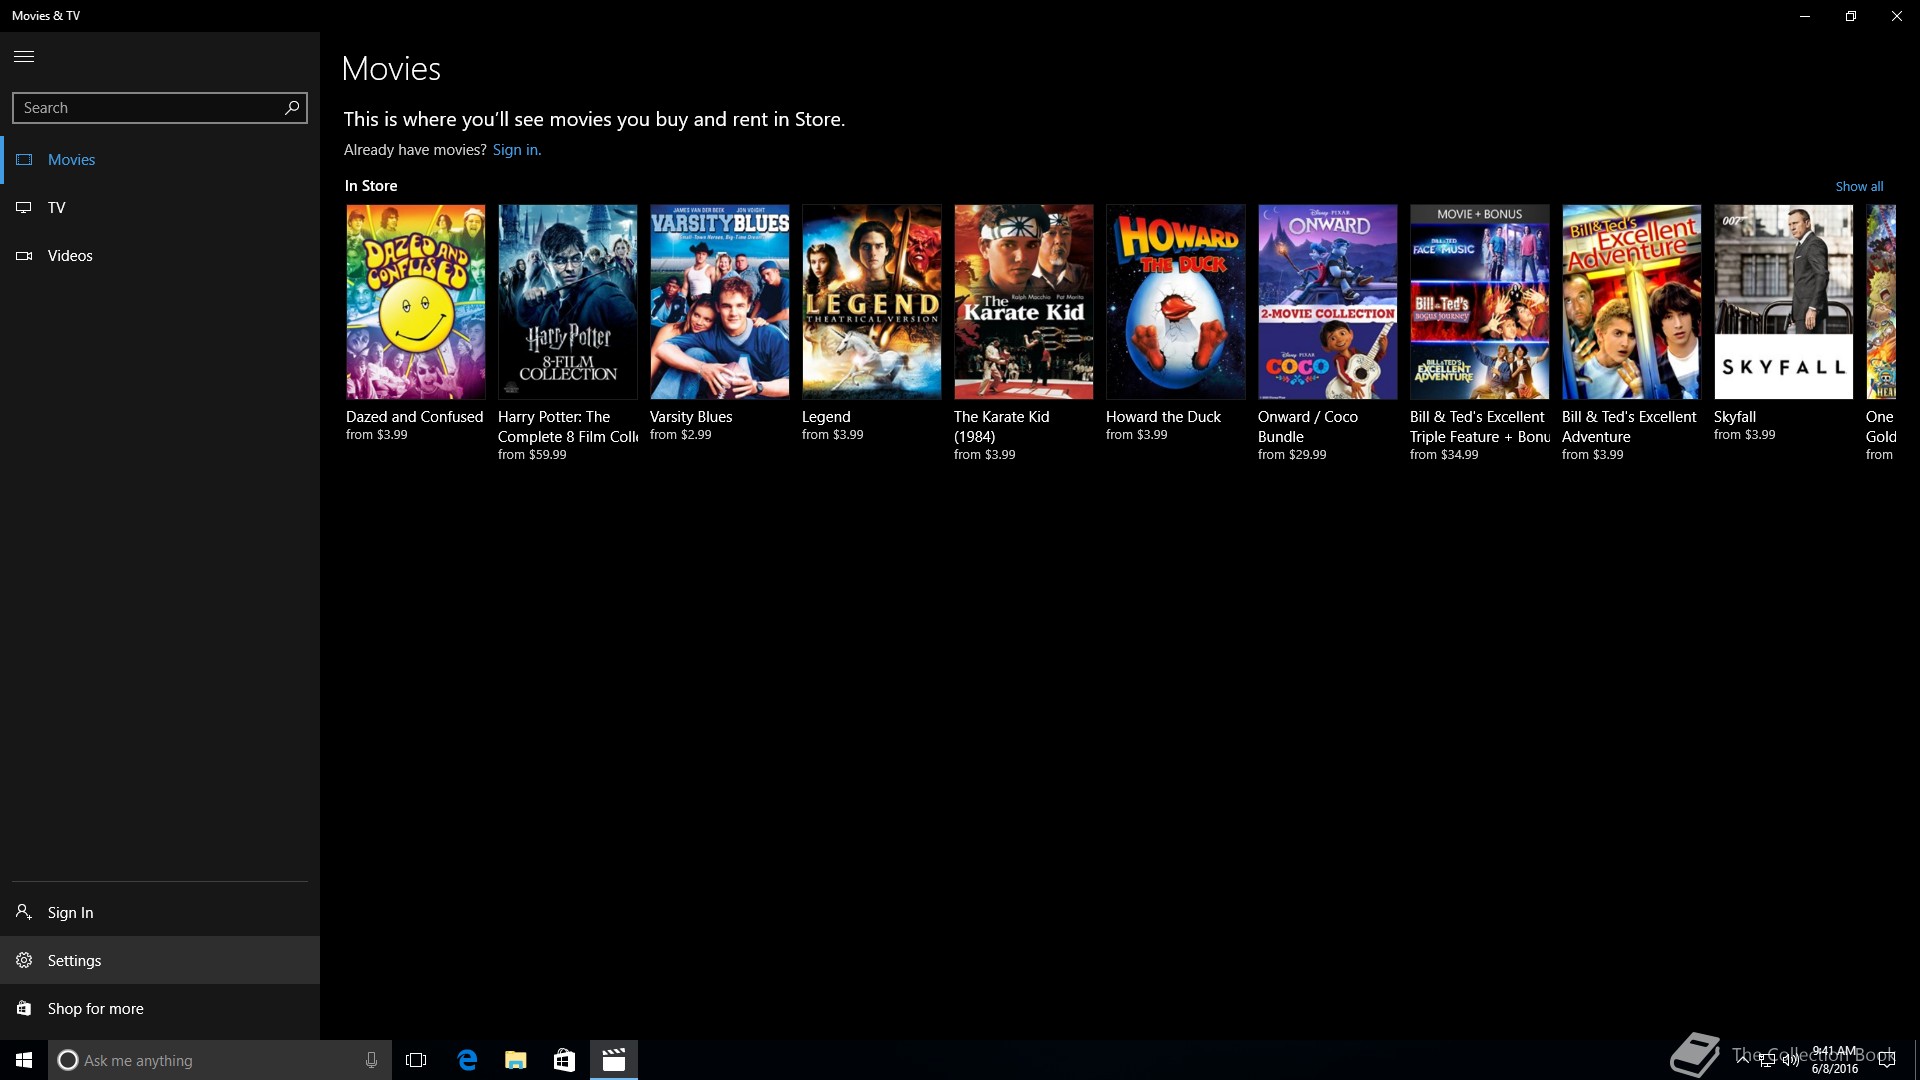Click 'from $2.99' price text
This screenshot has height=1080, width=1920.
(x=681, y=435)
